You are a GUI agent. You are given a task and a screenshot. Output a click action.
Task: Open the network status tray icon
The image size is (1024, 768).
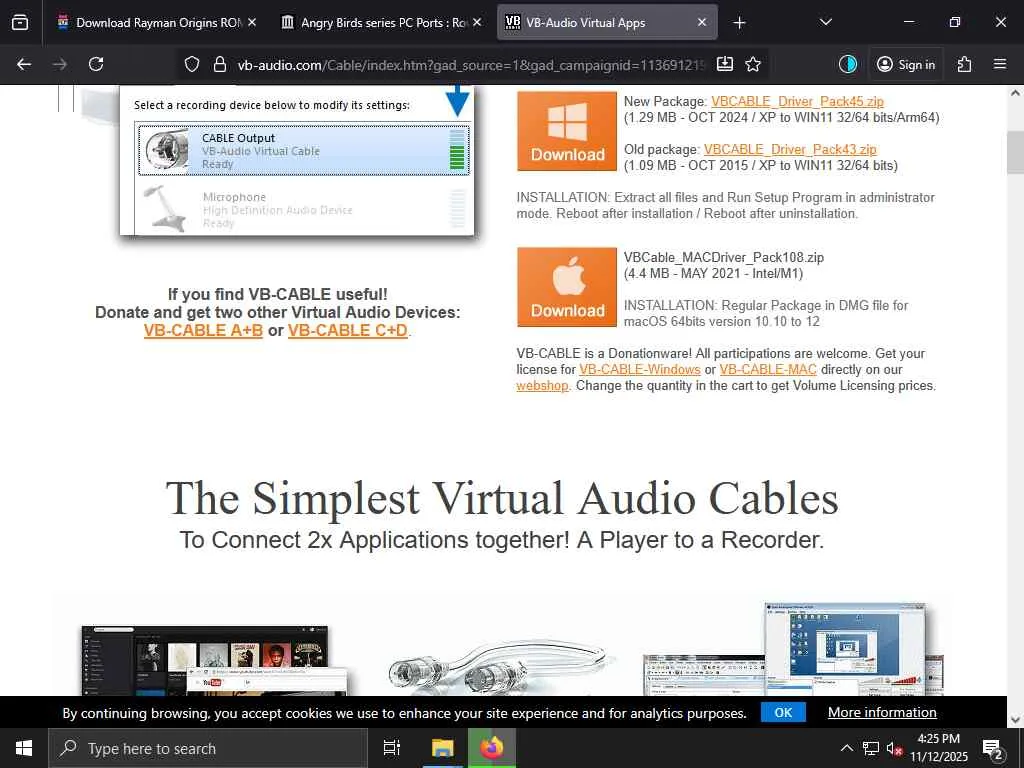pyautogui.click(x=871, y=748)
